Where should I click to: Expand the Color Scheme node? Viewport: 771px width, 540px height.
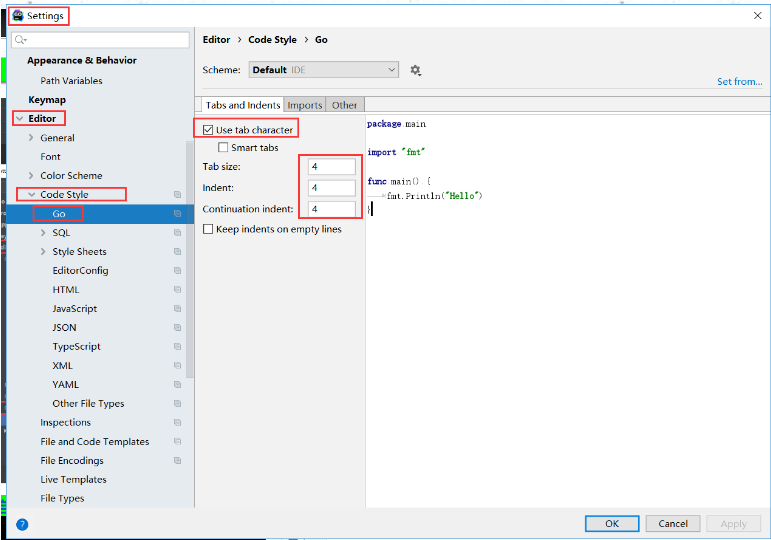coord(31,176)
